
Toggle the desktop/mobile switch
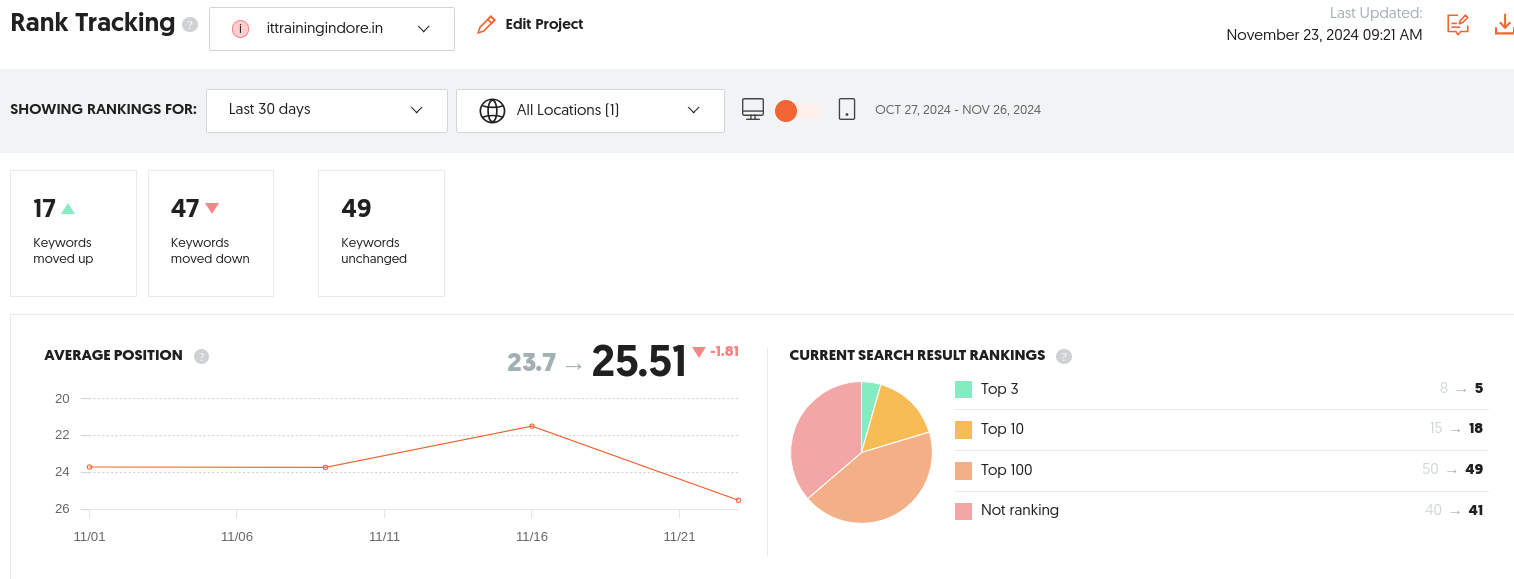point(799,111)
